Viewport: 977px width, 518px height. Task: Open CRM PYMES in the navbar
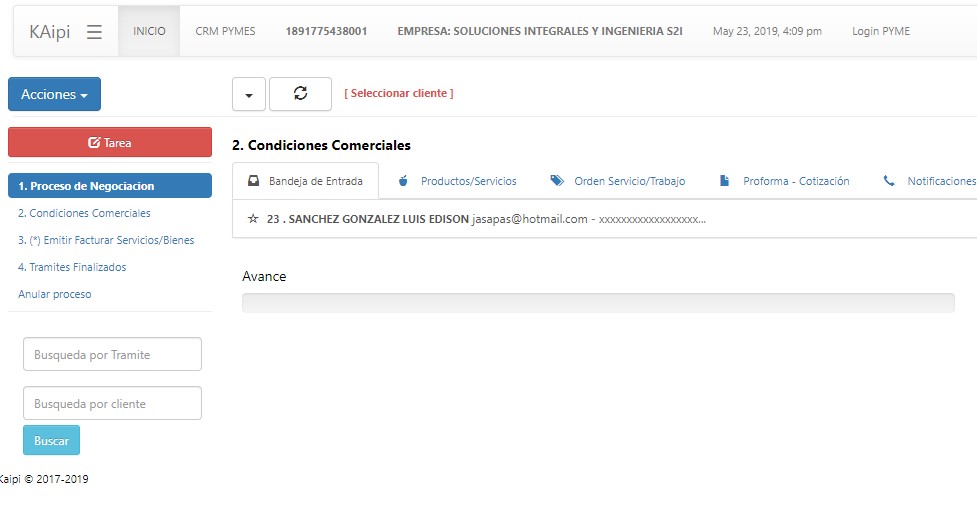click(225, 31)
